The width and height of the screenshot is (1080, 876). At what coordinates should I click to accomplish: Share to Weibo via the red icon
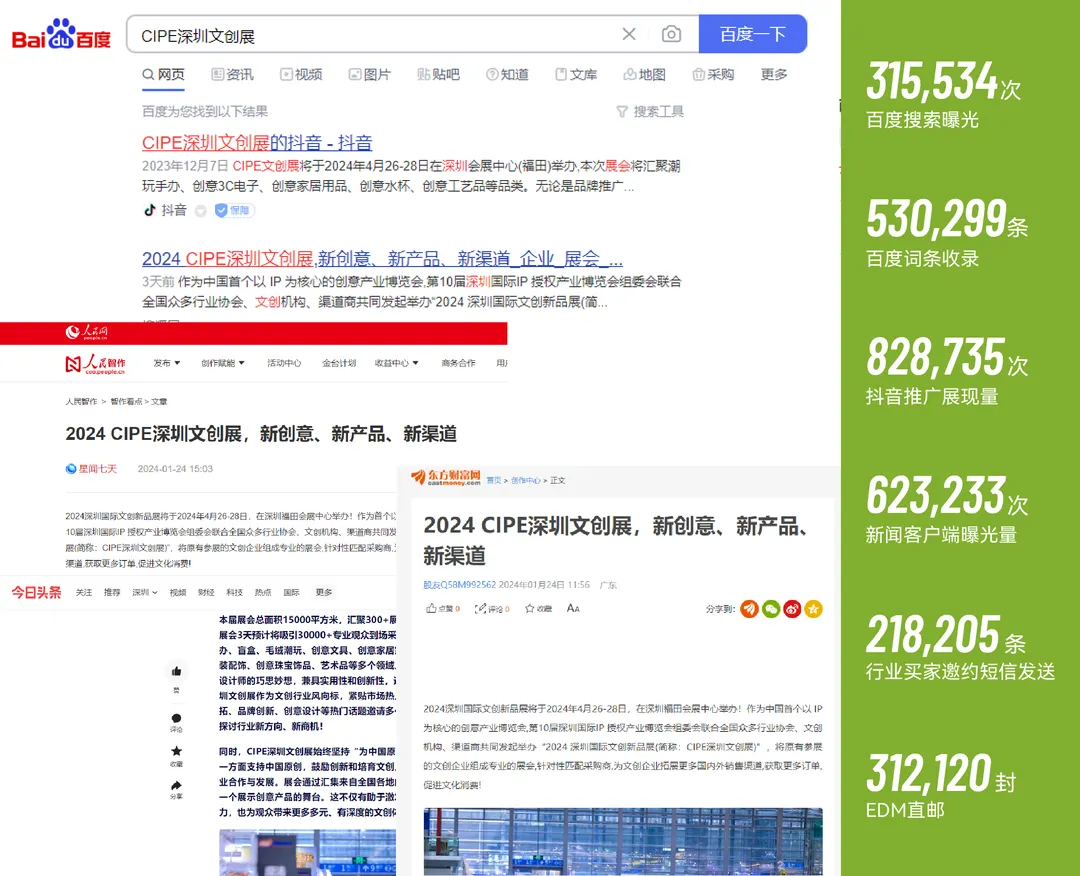[792, 609]
